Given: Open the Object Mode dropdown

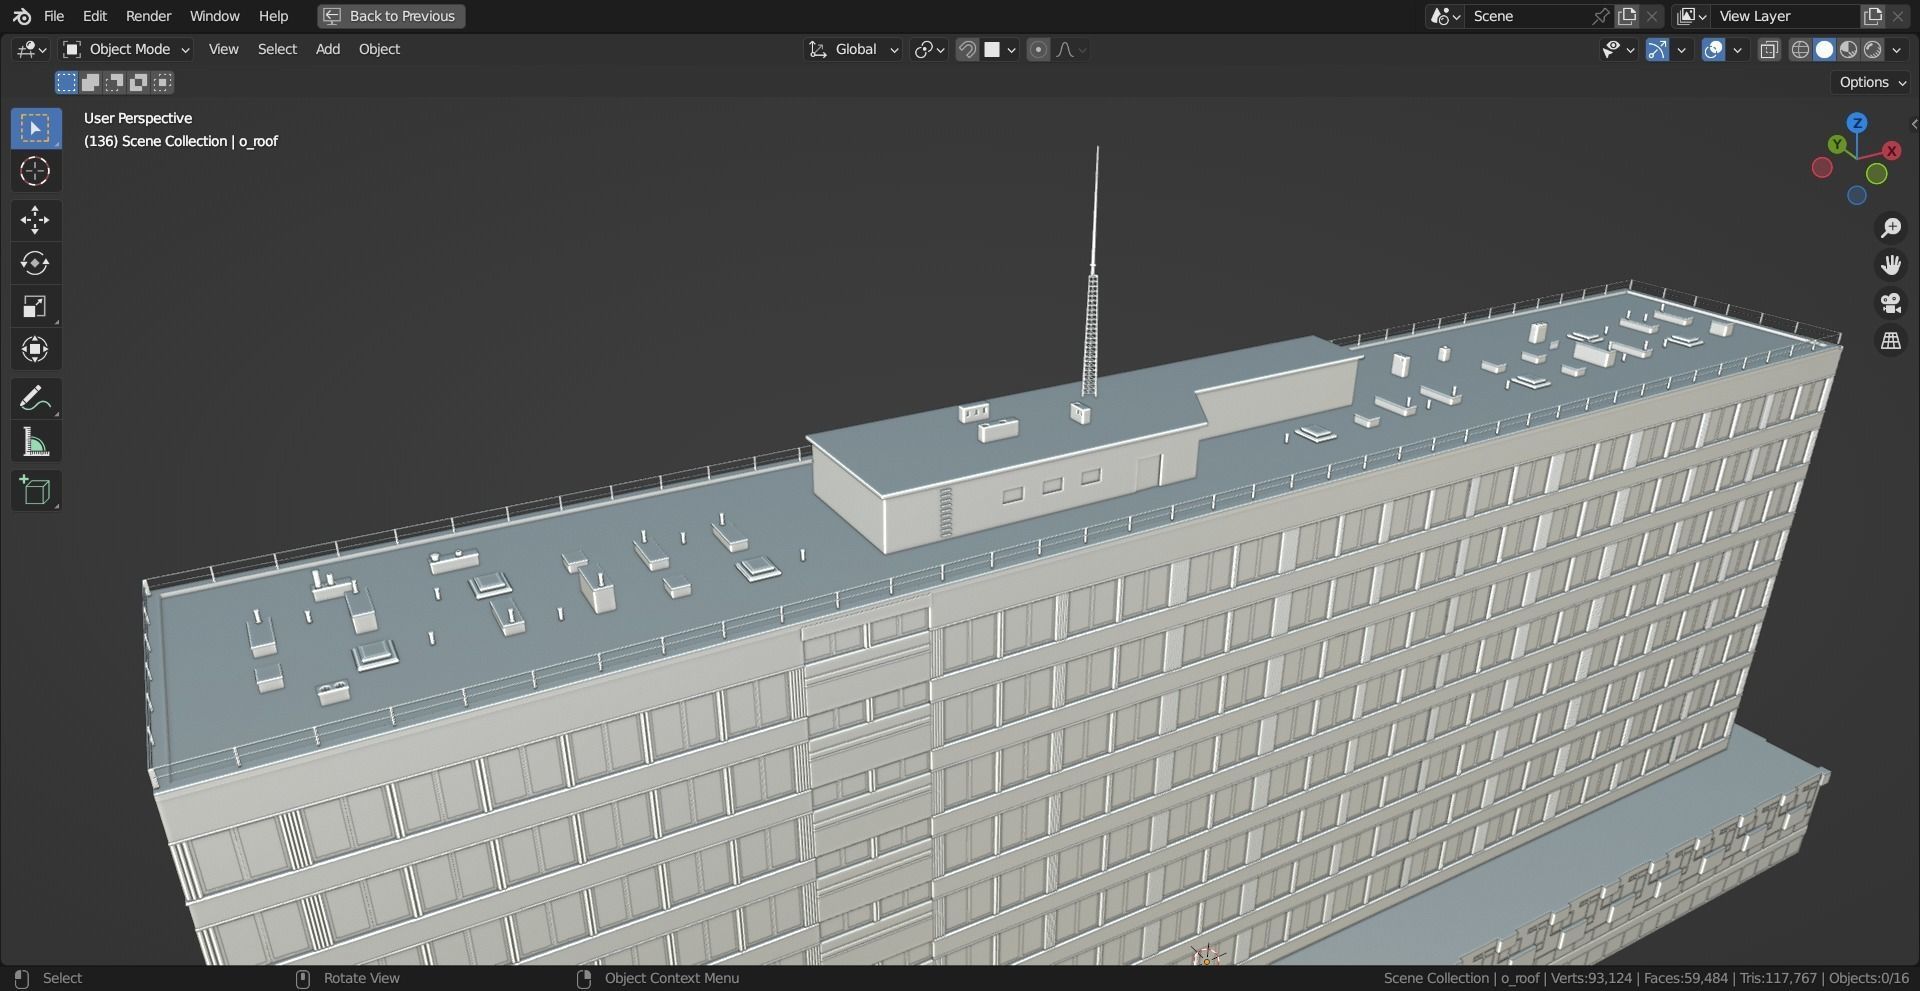Looking at the screenshot, I should coord(126,49).
